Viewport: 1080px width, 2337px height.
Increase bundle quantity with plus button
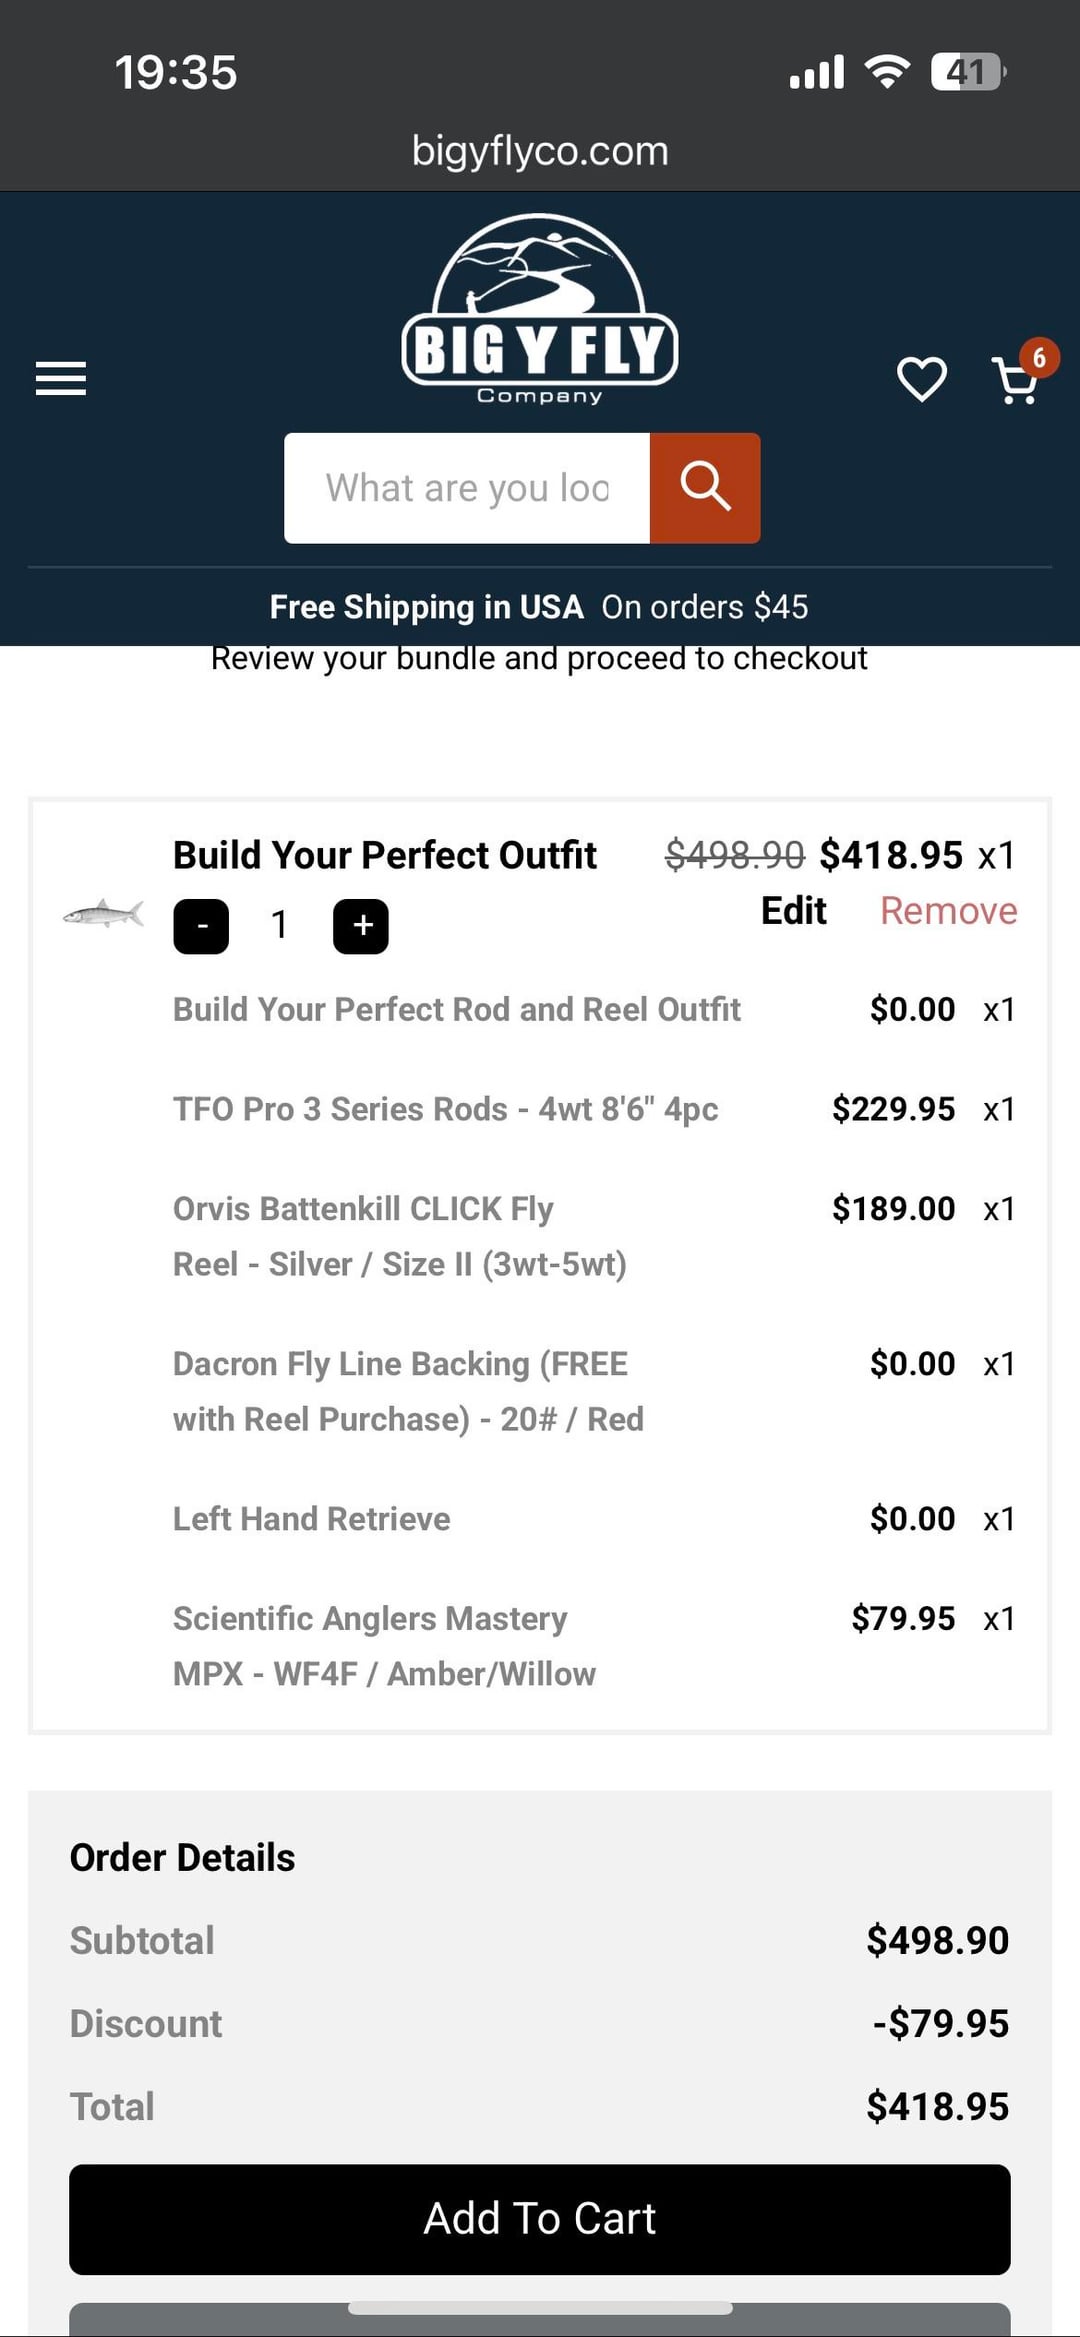tap(361, 926)
